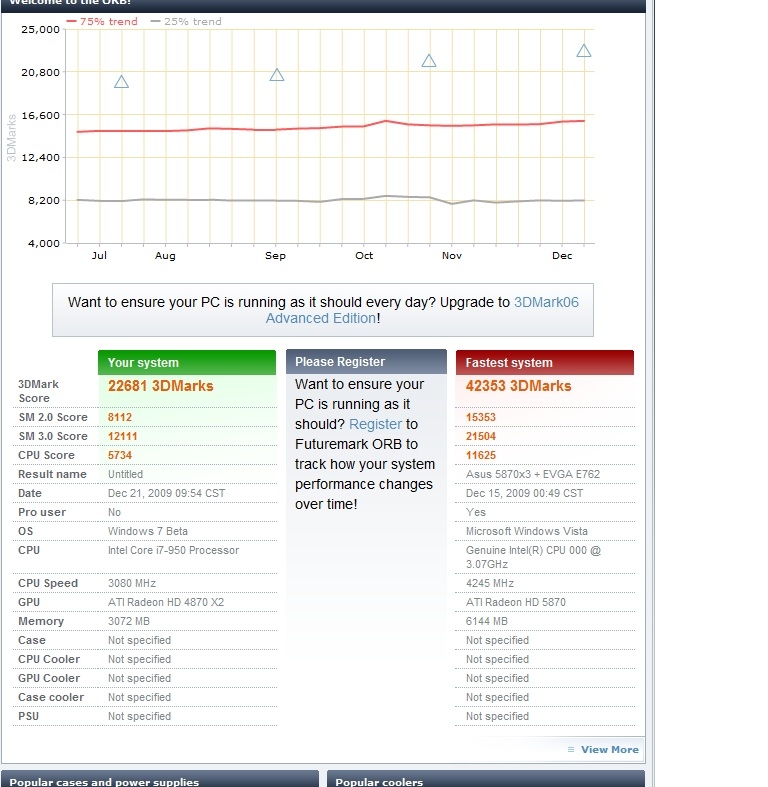
Task: Click the triangle marker above September
Action: click(x=277, y=75)
